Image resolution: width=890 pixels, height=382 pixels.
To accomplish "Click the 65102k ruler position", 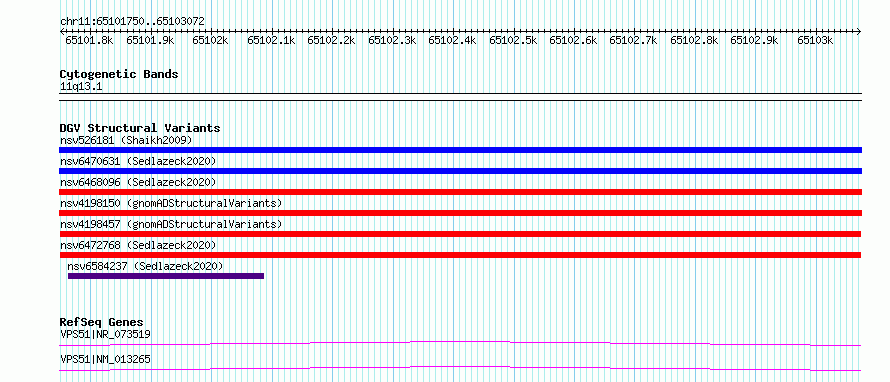I will (x=211, y=40).
